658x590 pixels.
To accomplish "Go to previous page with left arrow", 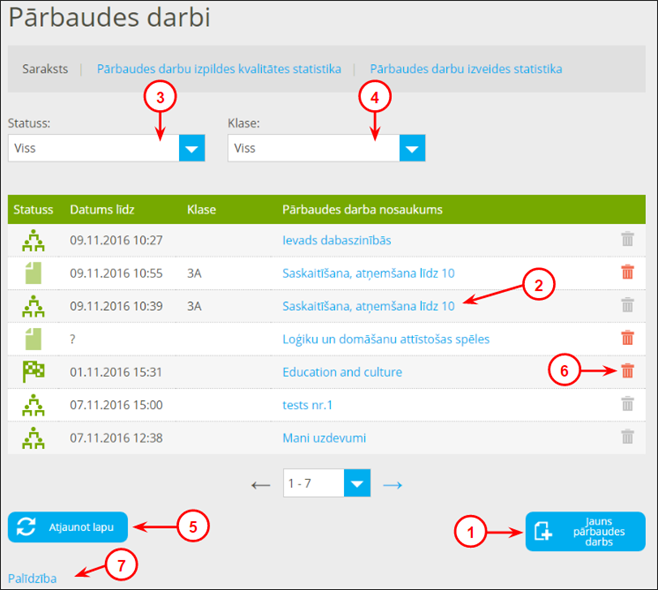I will [x=261, y=485].
